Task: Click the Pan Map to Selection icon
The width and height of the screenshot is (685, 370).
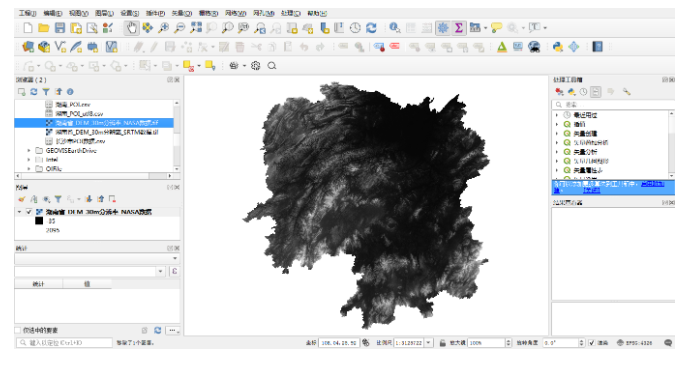Action: coord(148,28)
